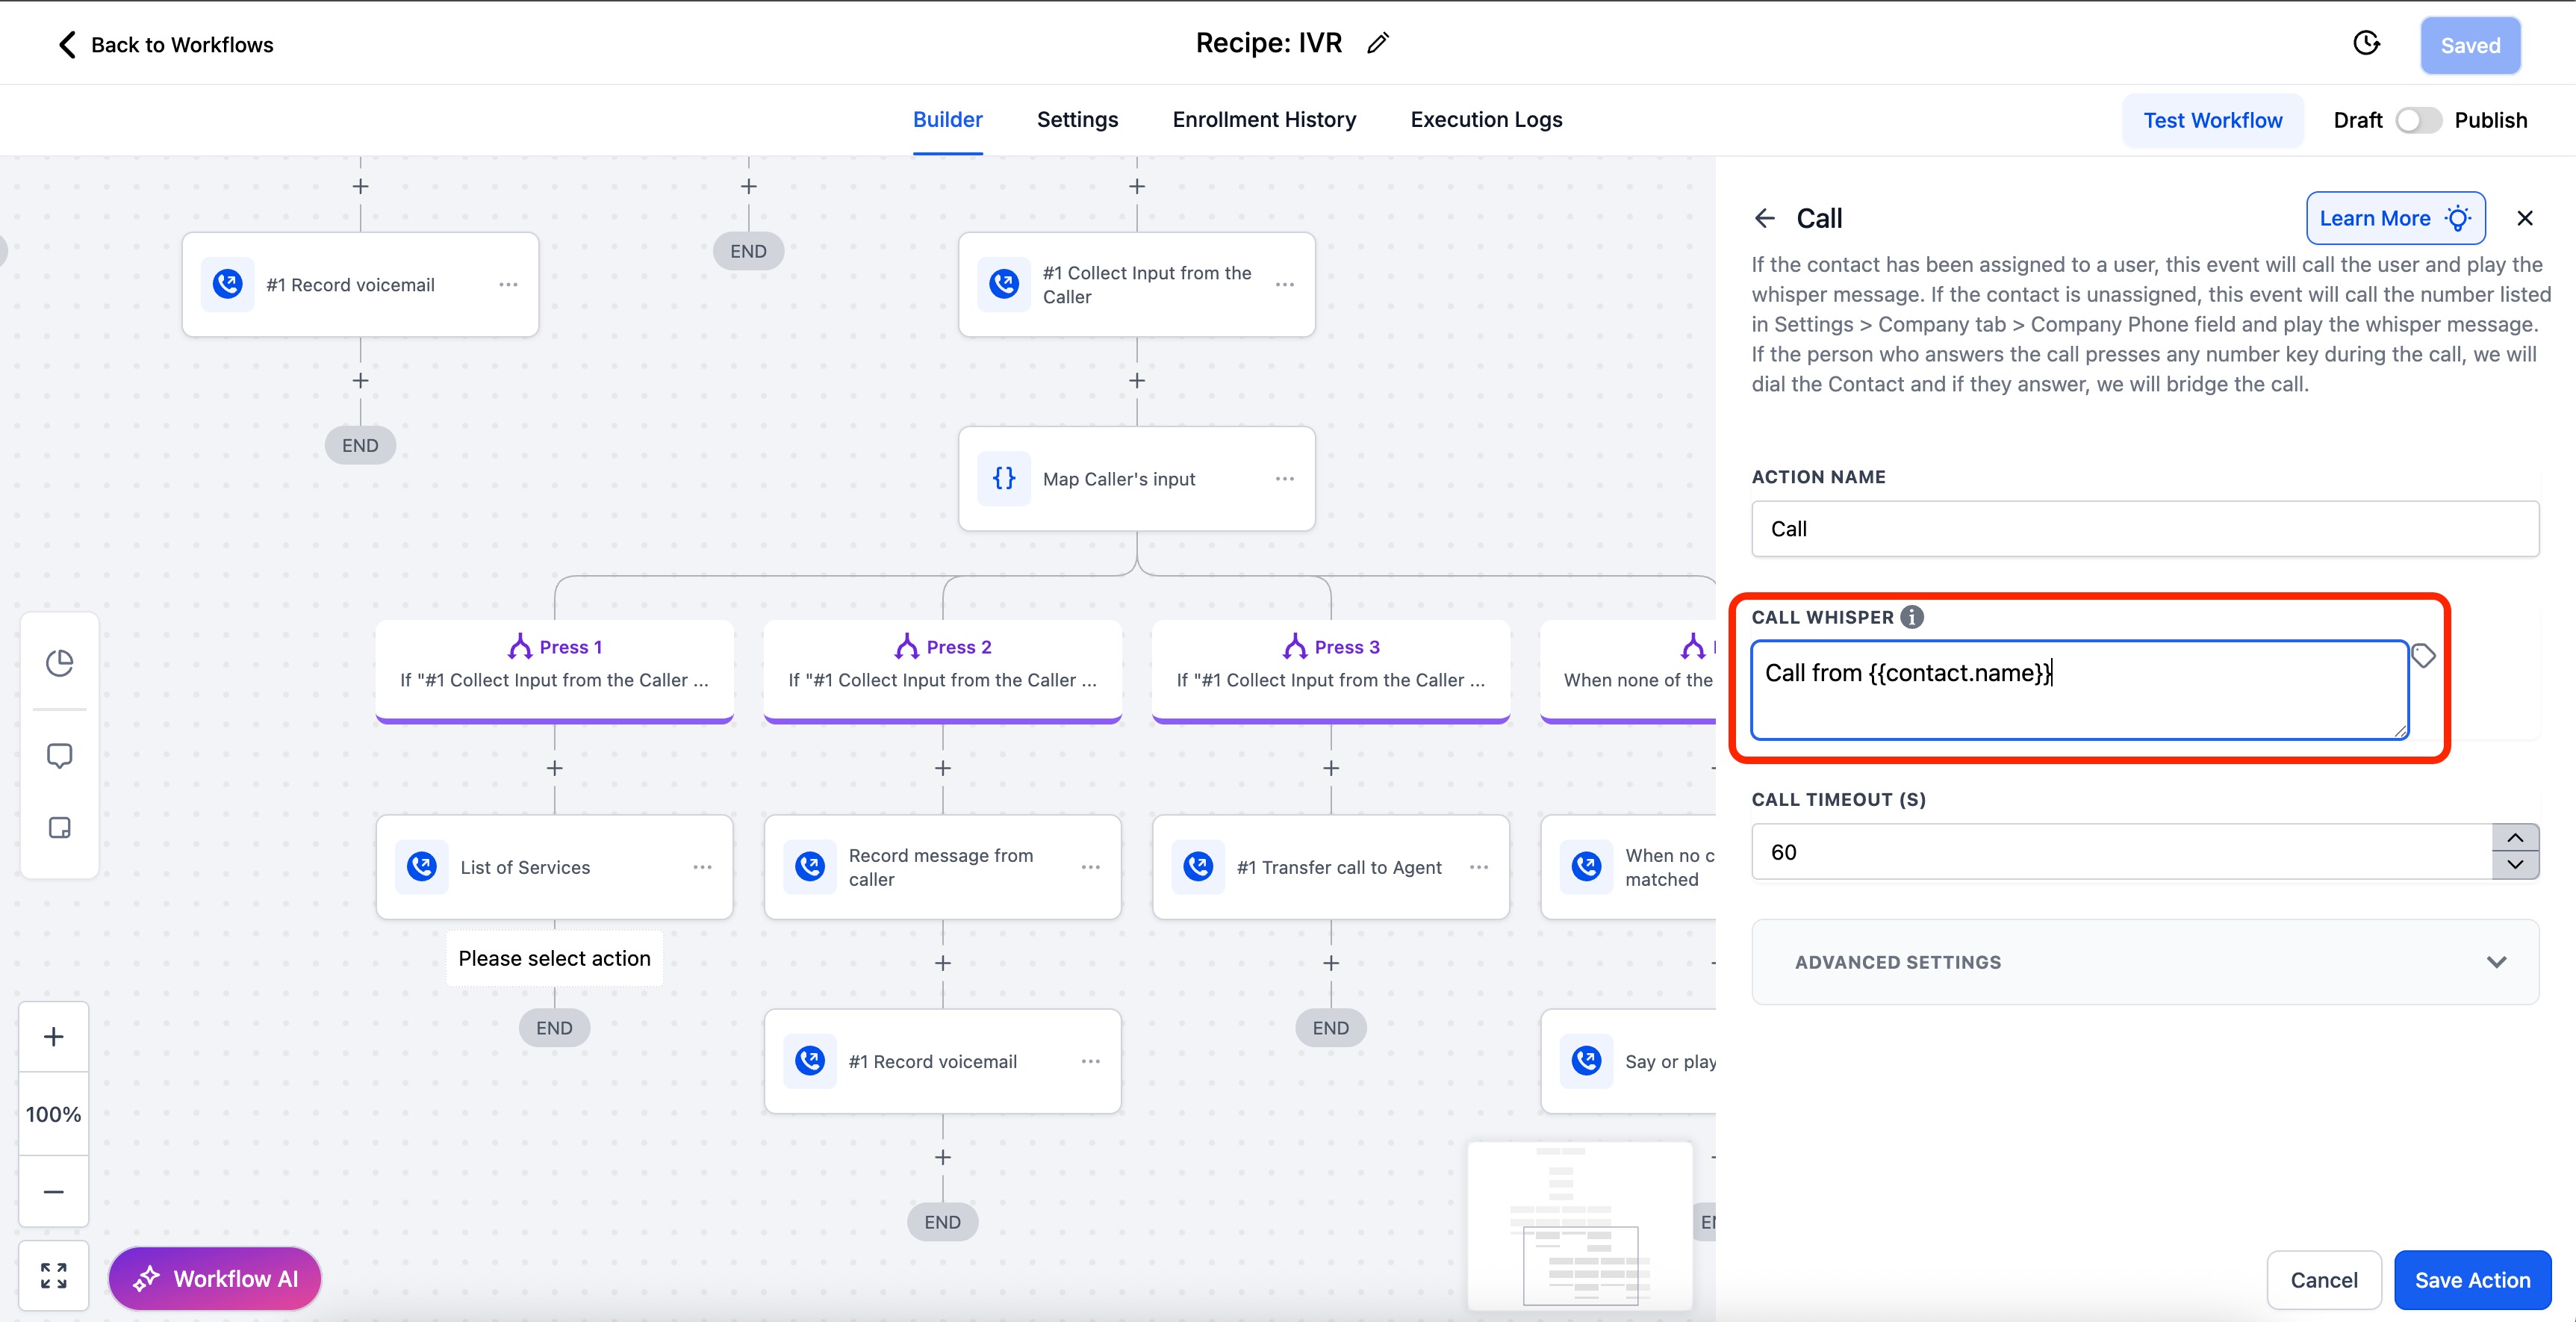Click Test Workflow button
The width and height of the screenshot is (2576, 1322).
(x=2212, y=120)
